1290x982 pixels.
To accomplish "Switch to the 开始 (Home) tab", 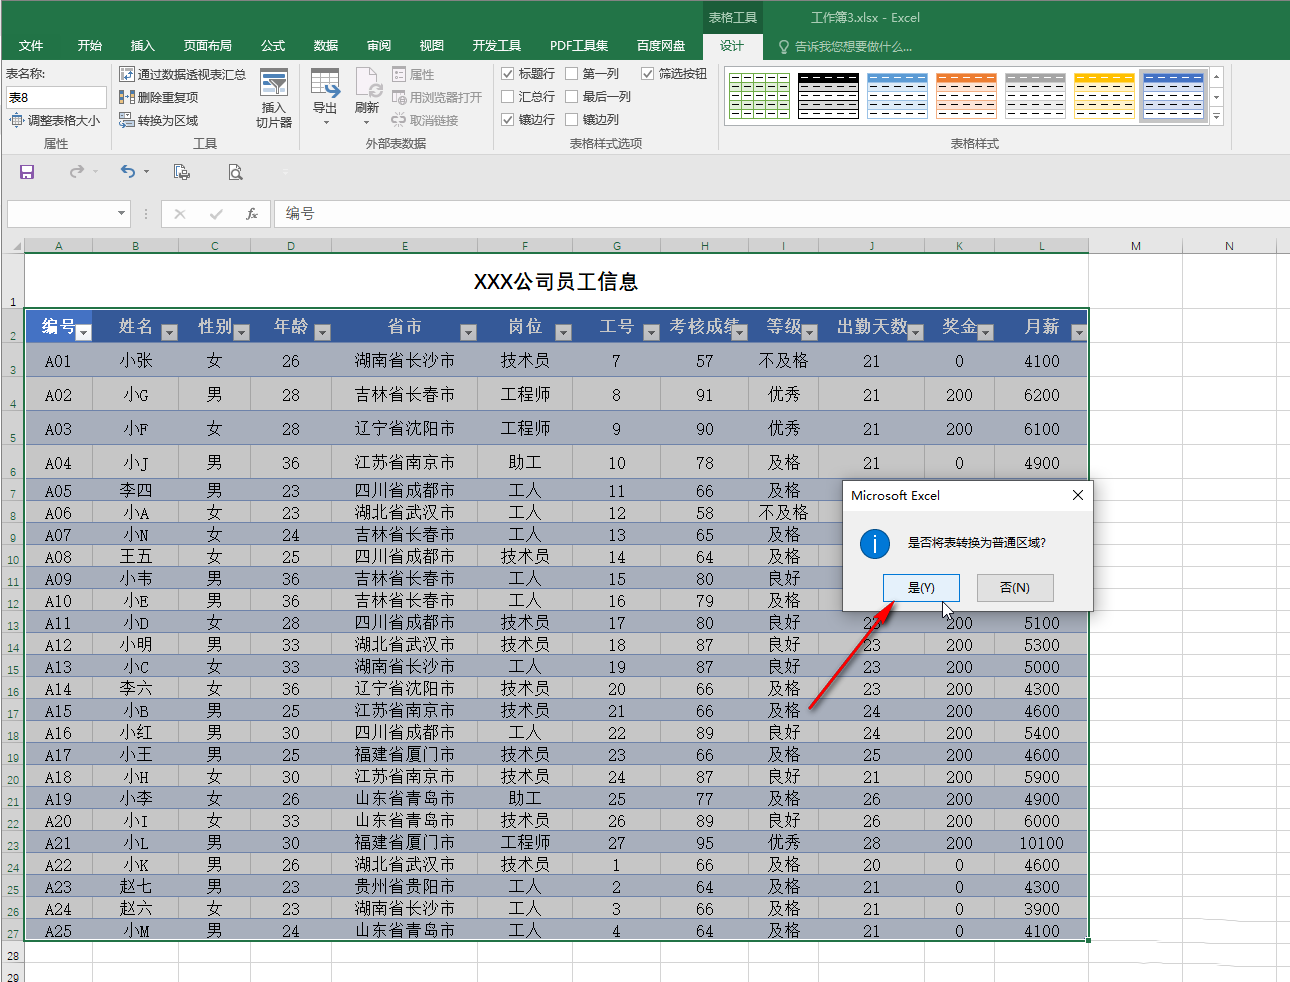I will [x=90, y=46].
